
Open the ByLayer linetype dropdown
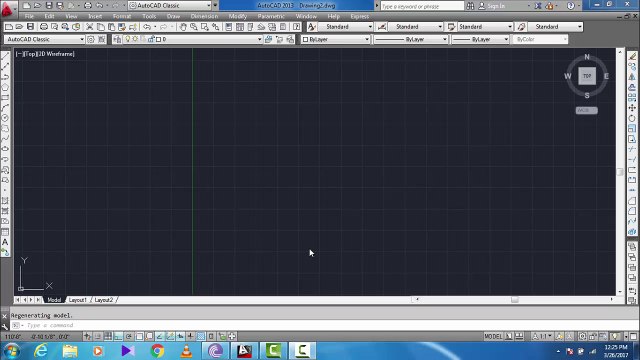click(x=411, y=39)
